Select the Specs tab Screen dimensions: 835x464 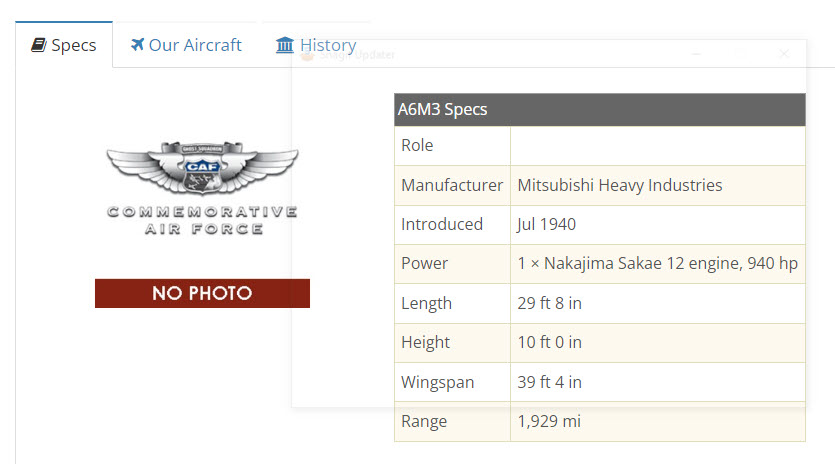click(x=73, y=46)
